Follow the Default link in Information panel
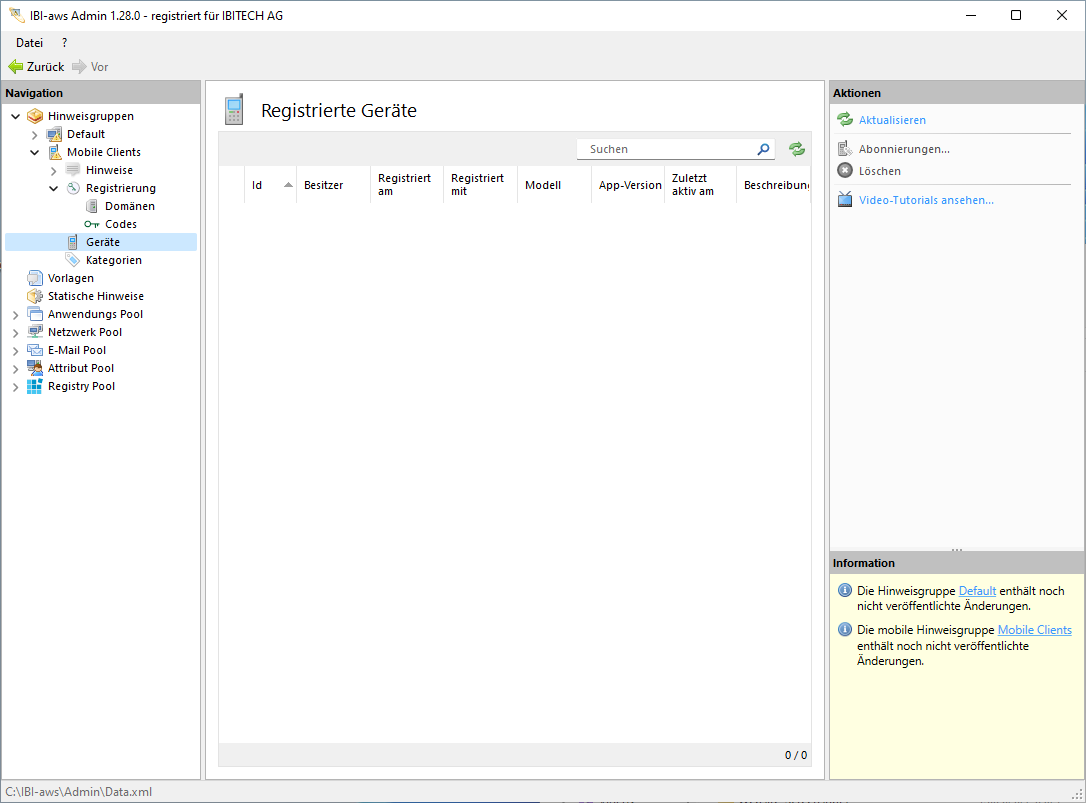The image size is (1086, 803). coord(977,591)
